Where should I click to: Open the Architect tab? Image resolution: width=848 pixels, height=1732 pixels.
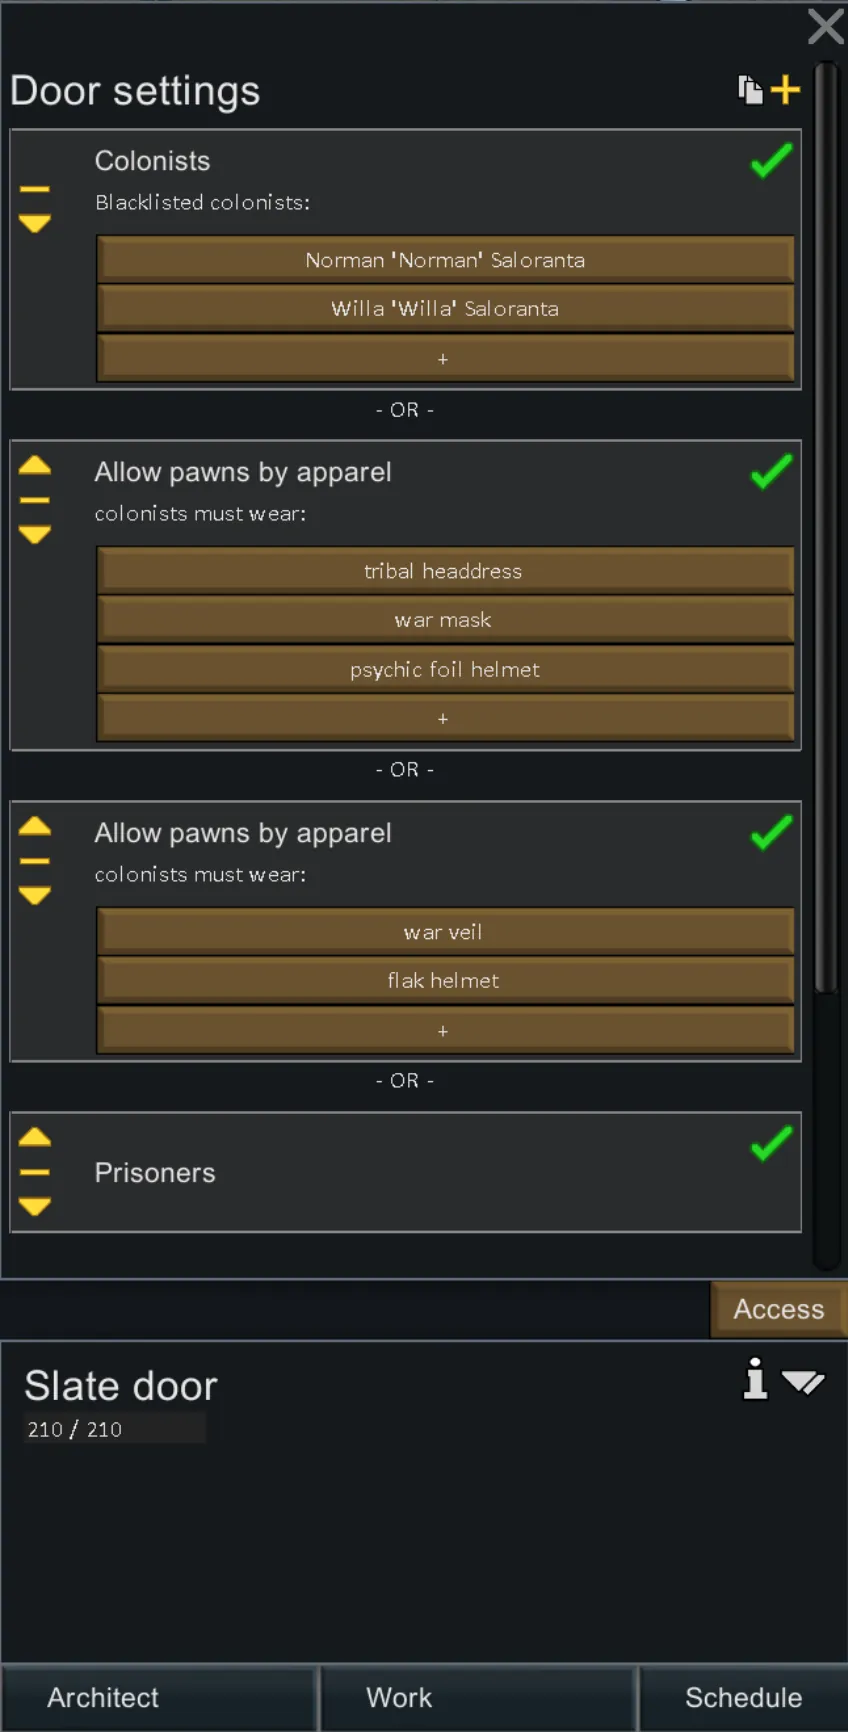coord(103,1698)
